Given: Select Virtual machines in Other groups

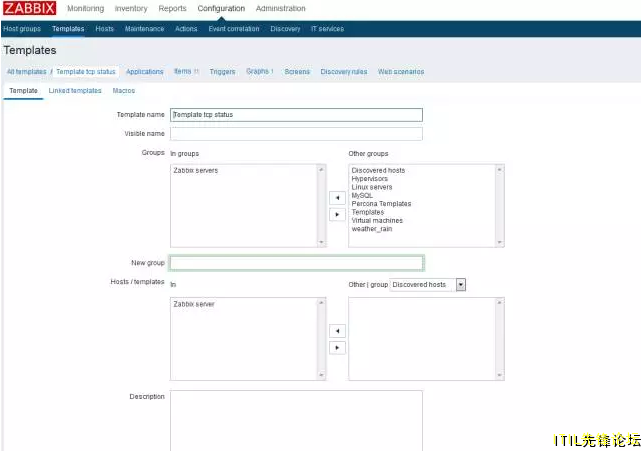Looking at the screenshot, I should pyautogui.click(x=377, y=220).
